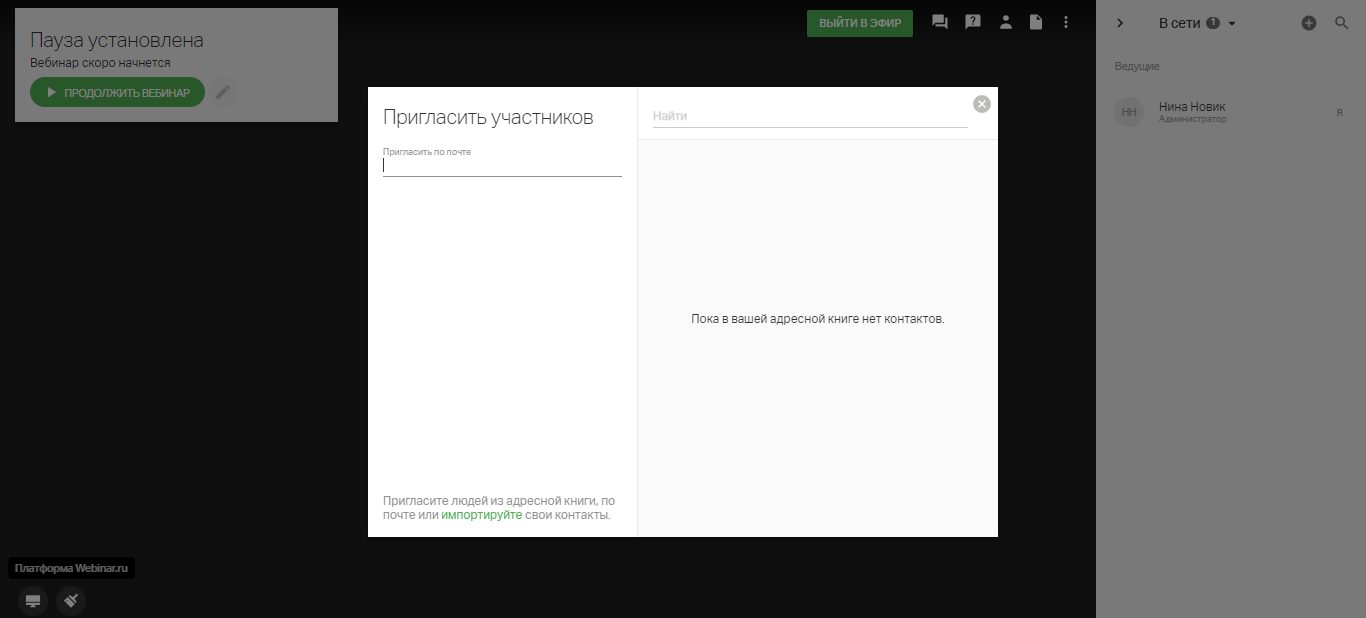
Task: Collapse the right sidebar with chevron
Action: [1120, 23]
